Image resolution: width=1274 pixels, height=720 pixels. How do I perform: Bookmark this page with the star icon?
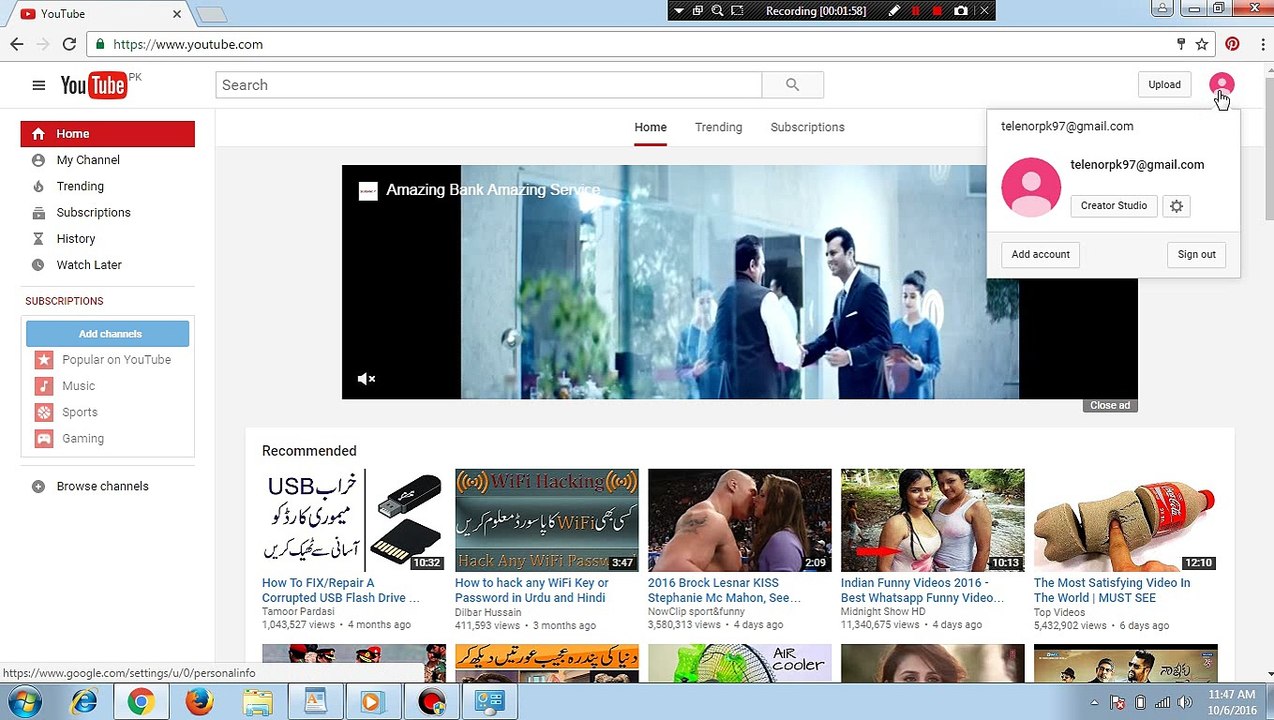pyautogui.click(x=1202, y=44)
